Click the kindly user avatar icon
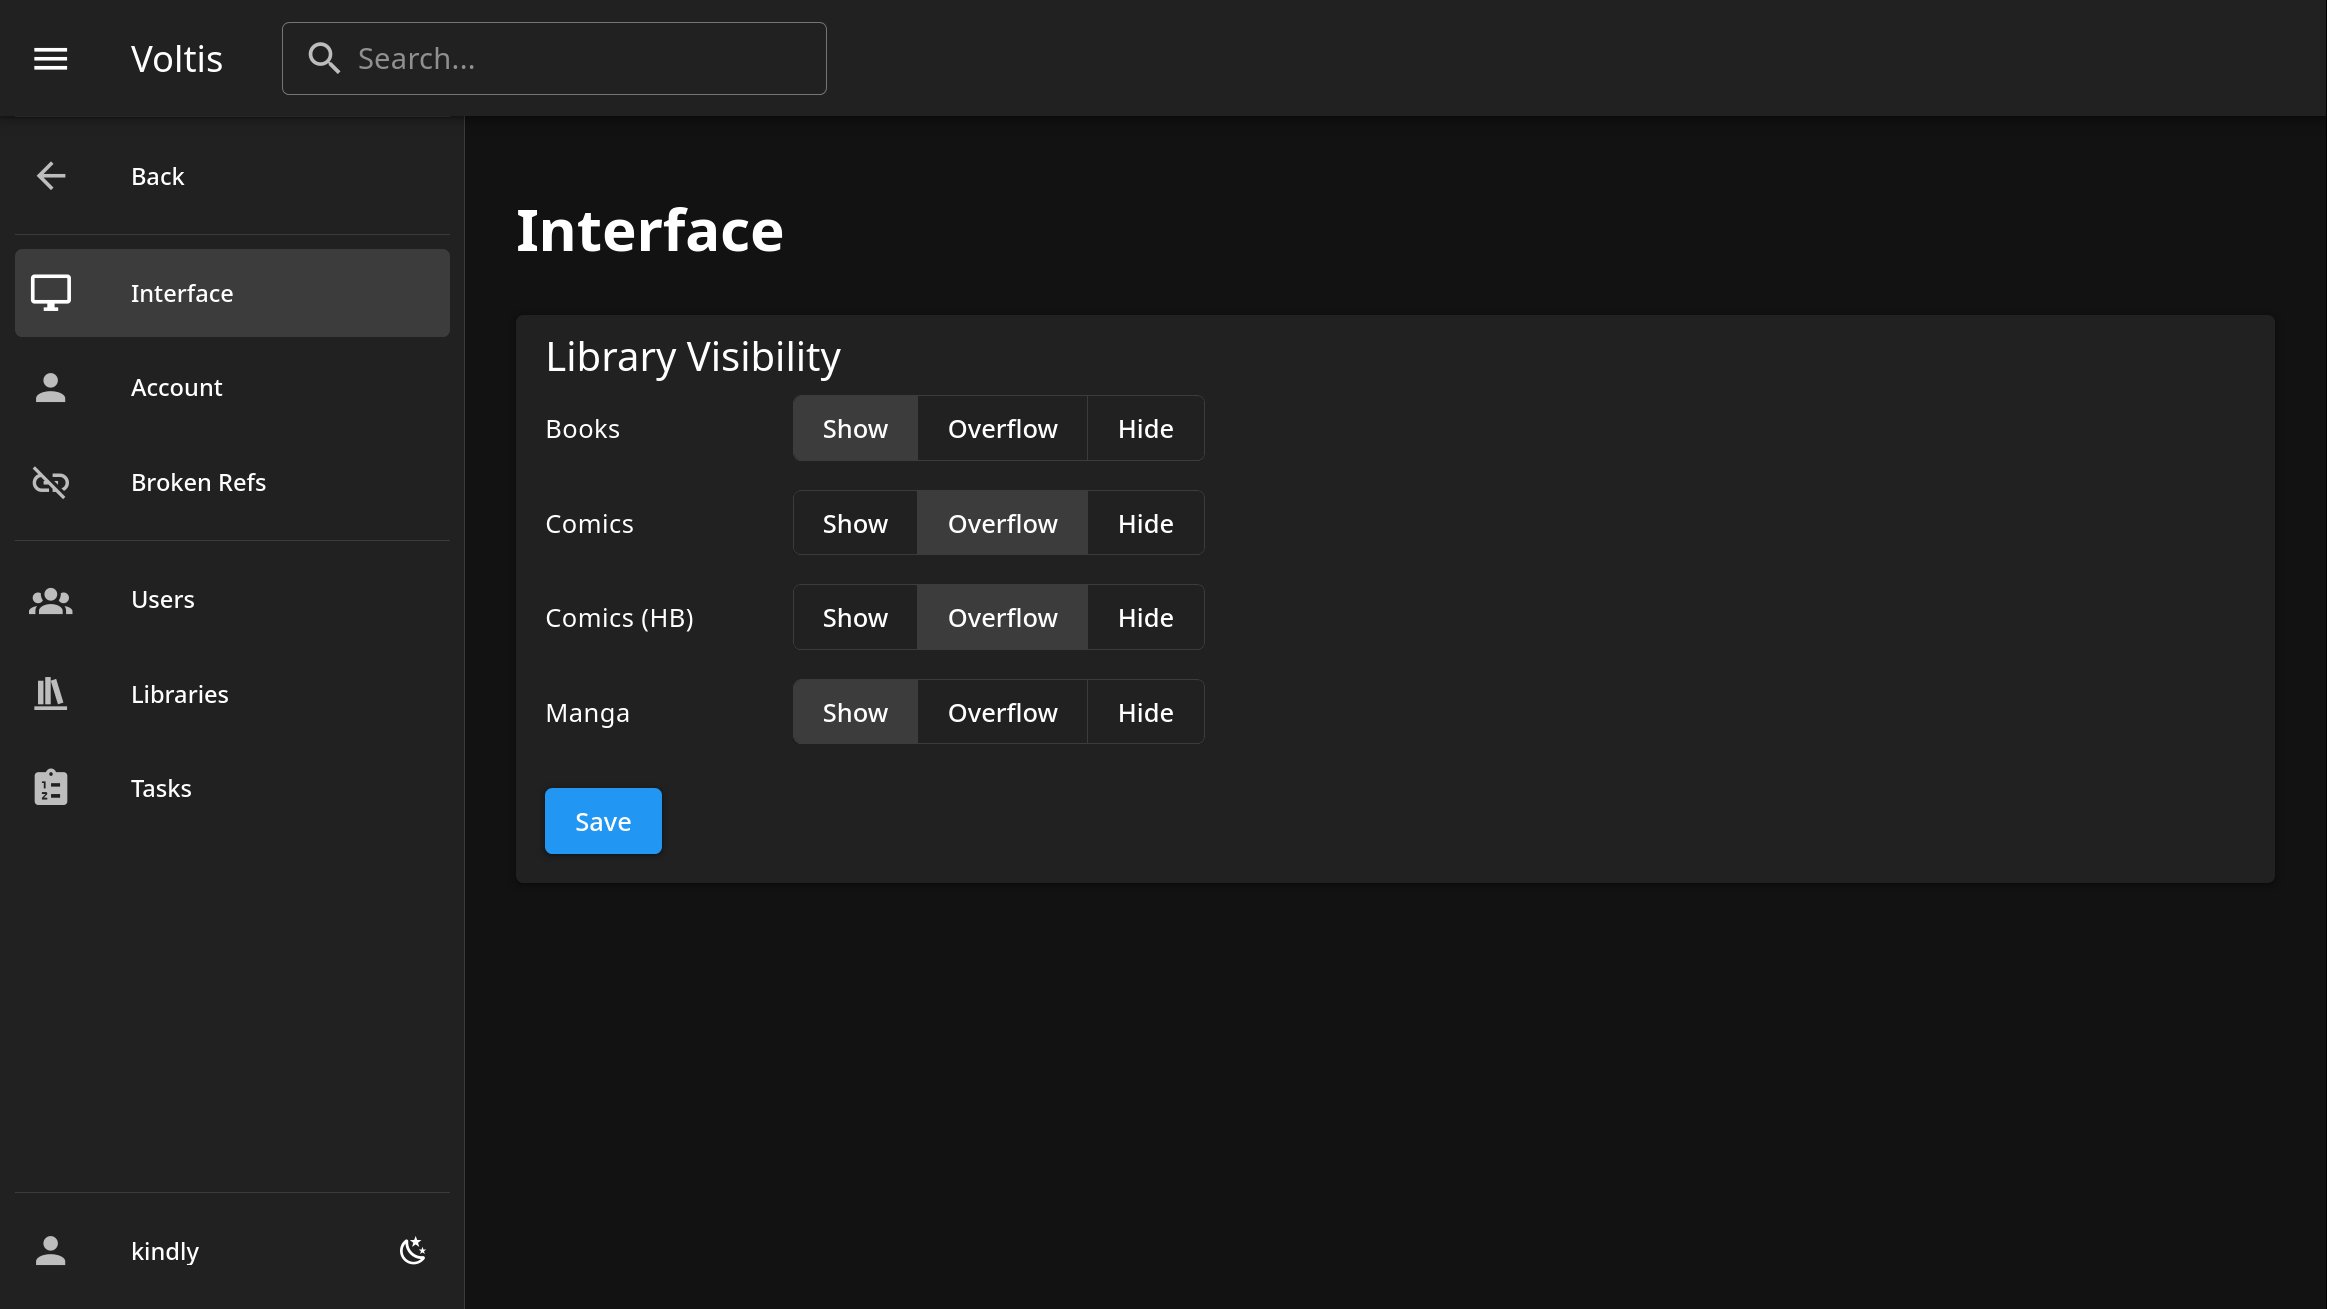This screenshot has height=1309, width=2327. pos(50,1250)
